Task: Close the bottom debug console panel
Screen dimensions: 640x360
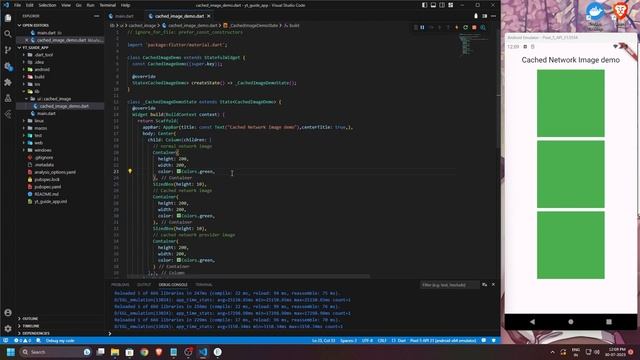Action: [493, 284]
